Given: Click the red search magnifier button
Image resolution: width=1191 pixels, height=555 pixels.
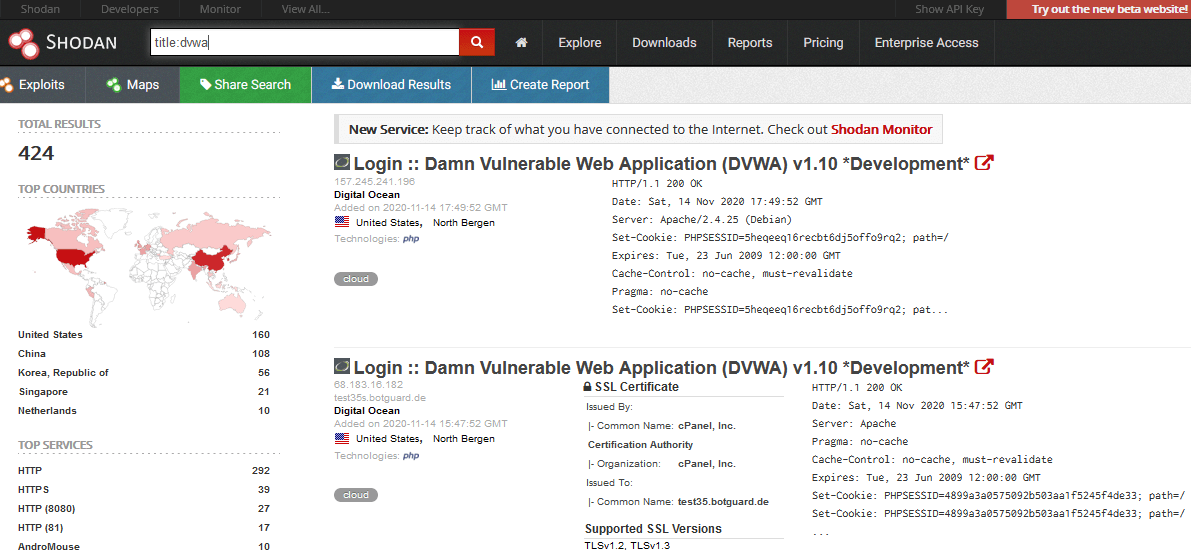Looking at the screenshot, I should click(477, 42).
